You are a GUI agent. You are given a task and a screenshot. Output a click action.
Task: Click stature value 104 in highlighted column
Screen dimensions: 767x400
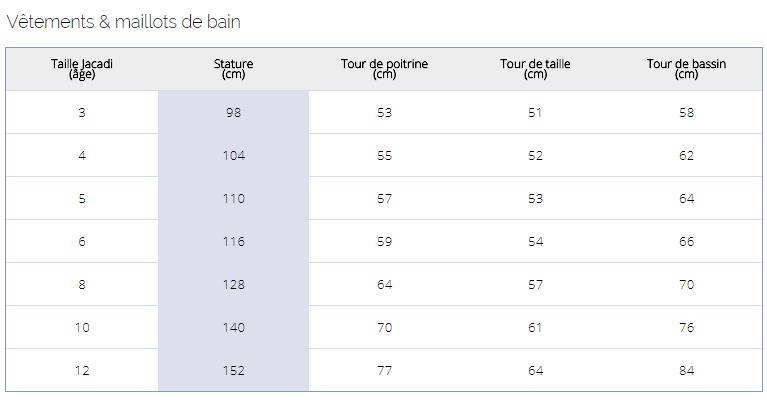233,156
